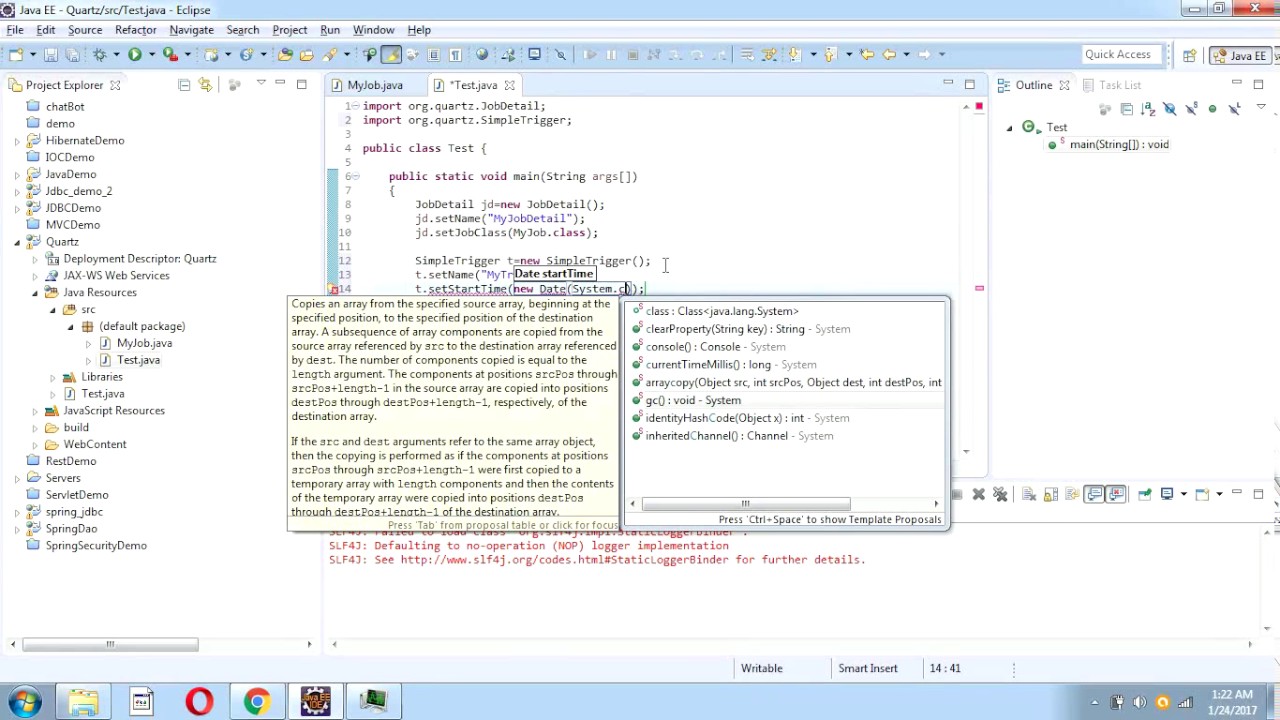The image size is (1280, 720).
Task: Click Project Explorer horizontal scrollbar
Action: click(109, 644)
